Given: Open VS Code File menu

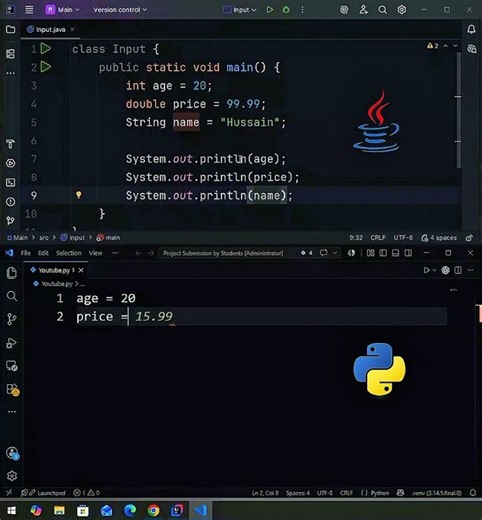Looking at the screenshot, I should tap(26, 253).
